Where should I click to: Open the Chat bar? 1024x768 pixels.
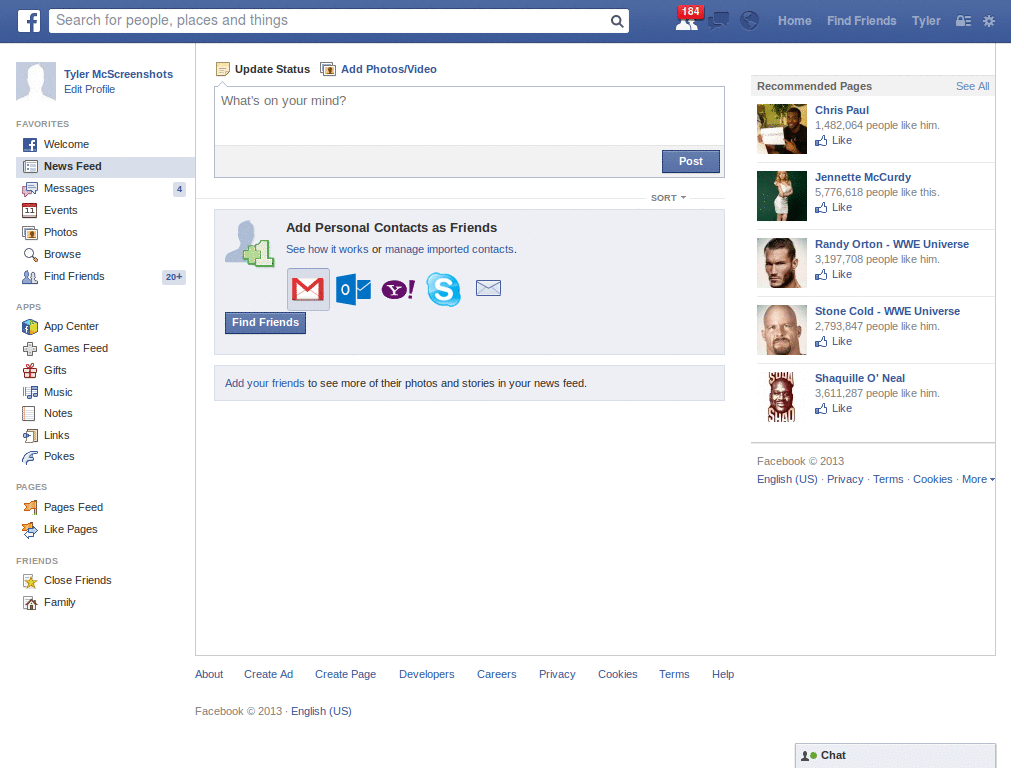pyautogui.click(x=895, y=756)
